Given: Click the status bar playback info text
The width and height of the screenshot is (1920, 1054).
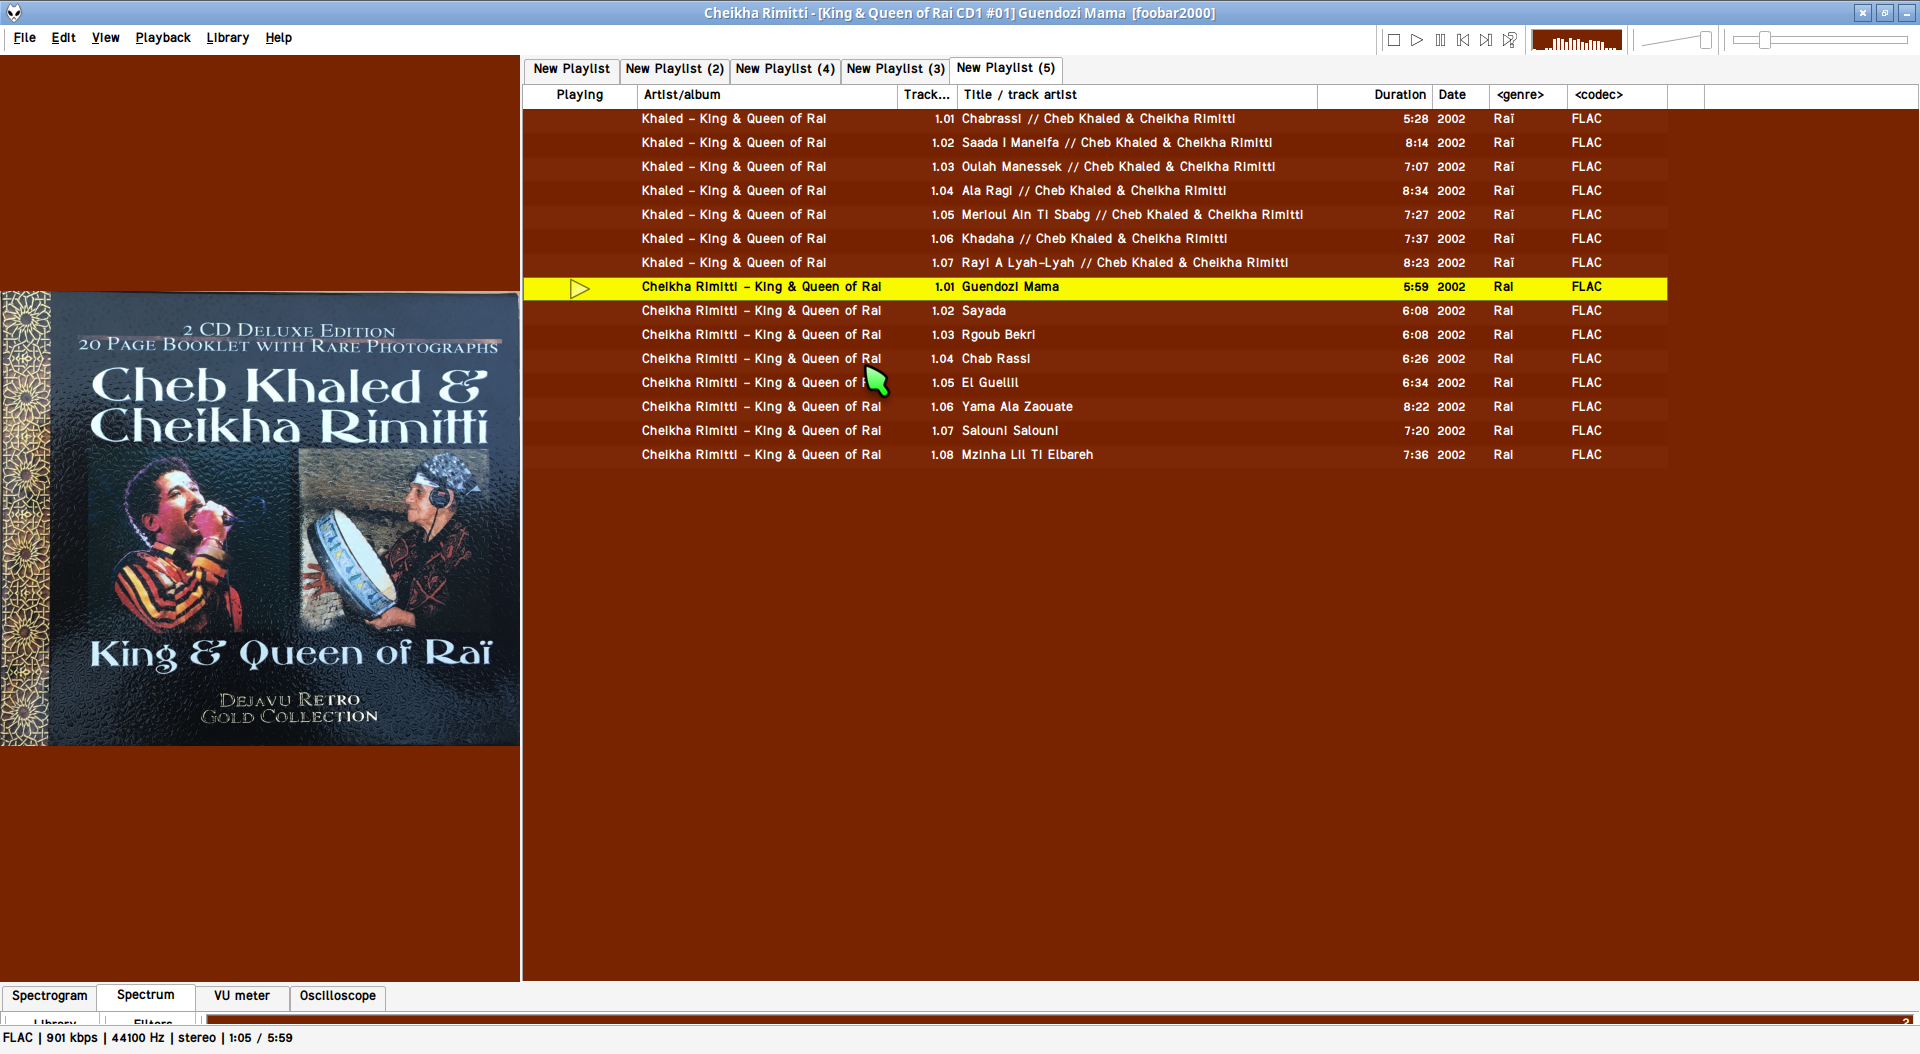Looking at the screenshot, I should point(148,1038).
